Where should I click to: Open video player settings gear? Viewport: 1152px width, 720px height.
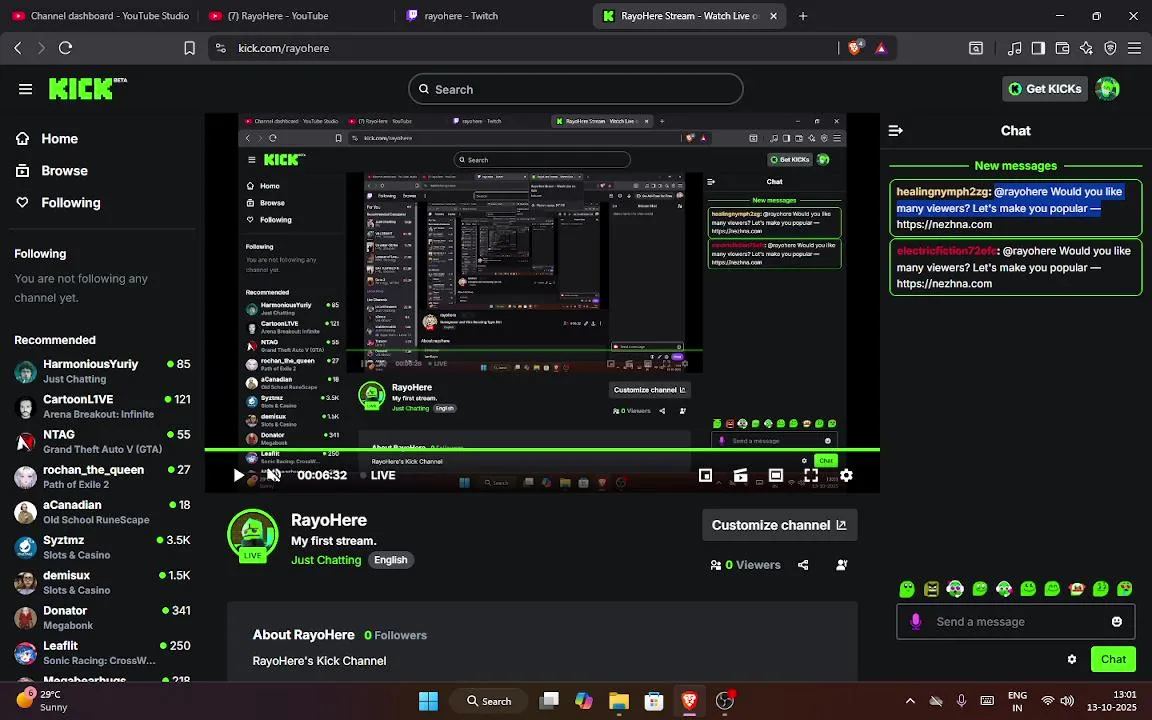coord(846,475)
